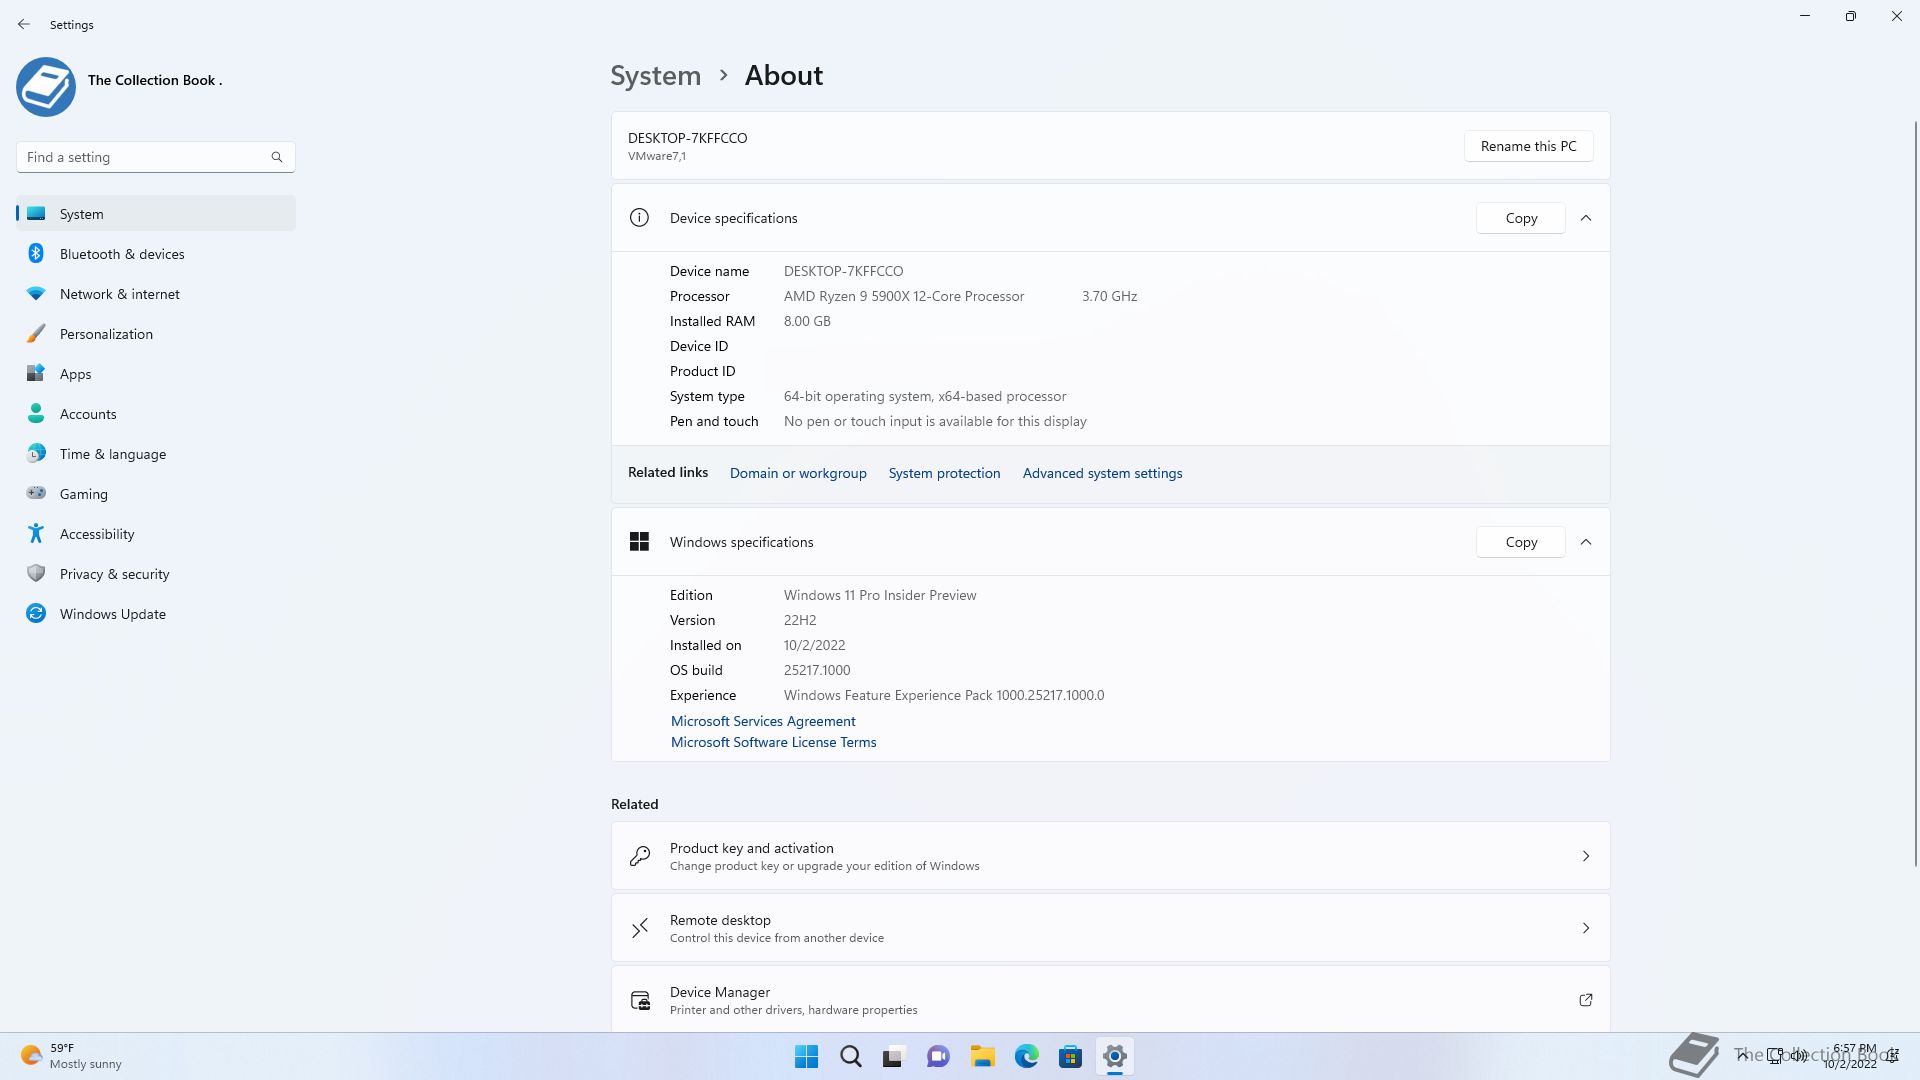
Task: Open Microsoft Store from taskbar
Action: coord(1070,1056)
